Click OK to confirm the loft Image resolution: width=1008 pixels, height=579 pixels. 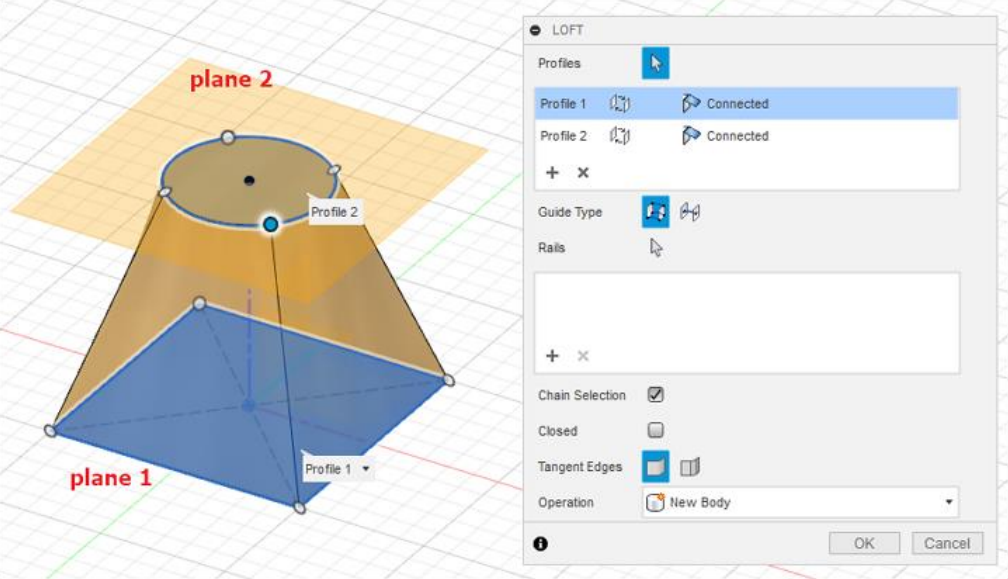(x=864, y=543)
